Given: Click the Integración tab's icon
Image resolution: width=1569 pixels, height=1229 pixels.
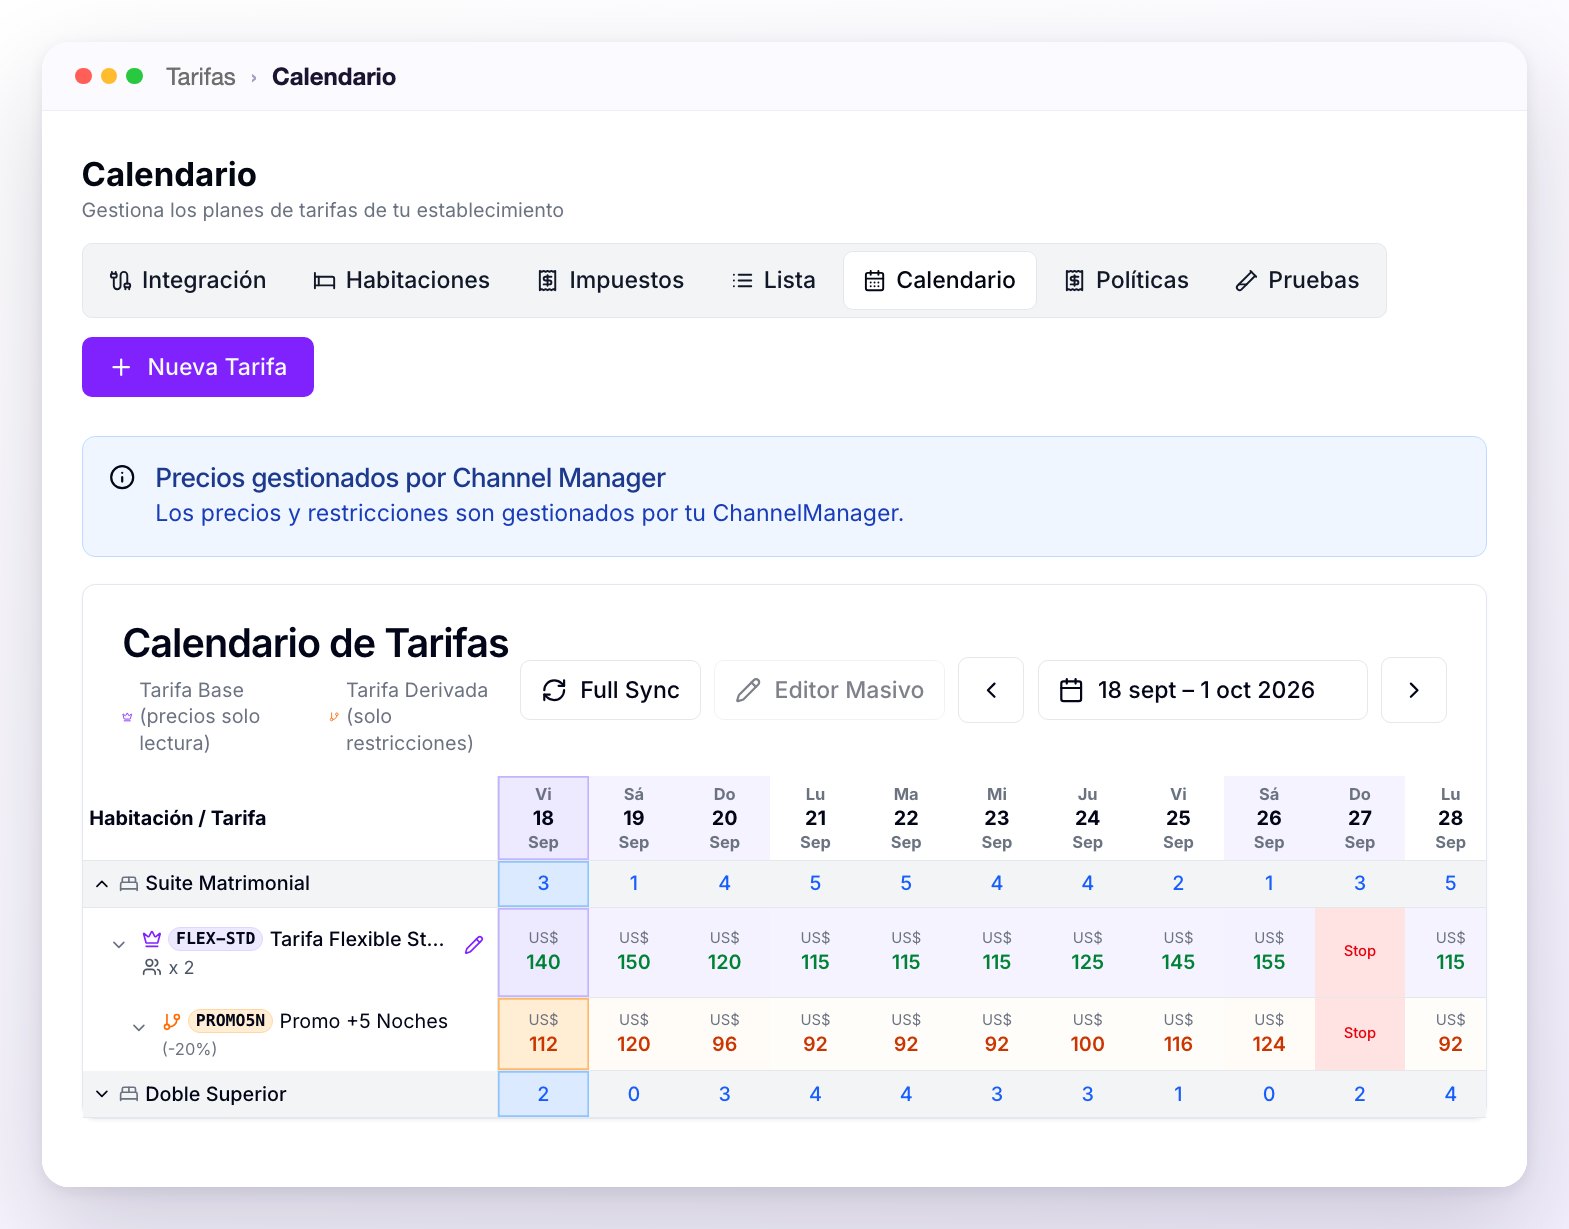Looking at the screenshot, I should pos(121,281).
